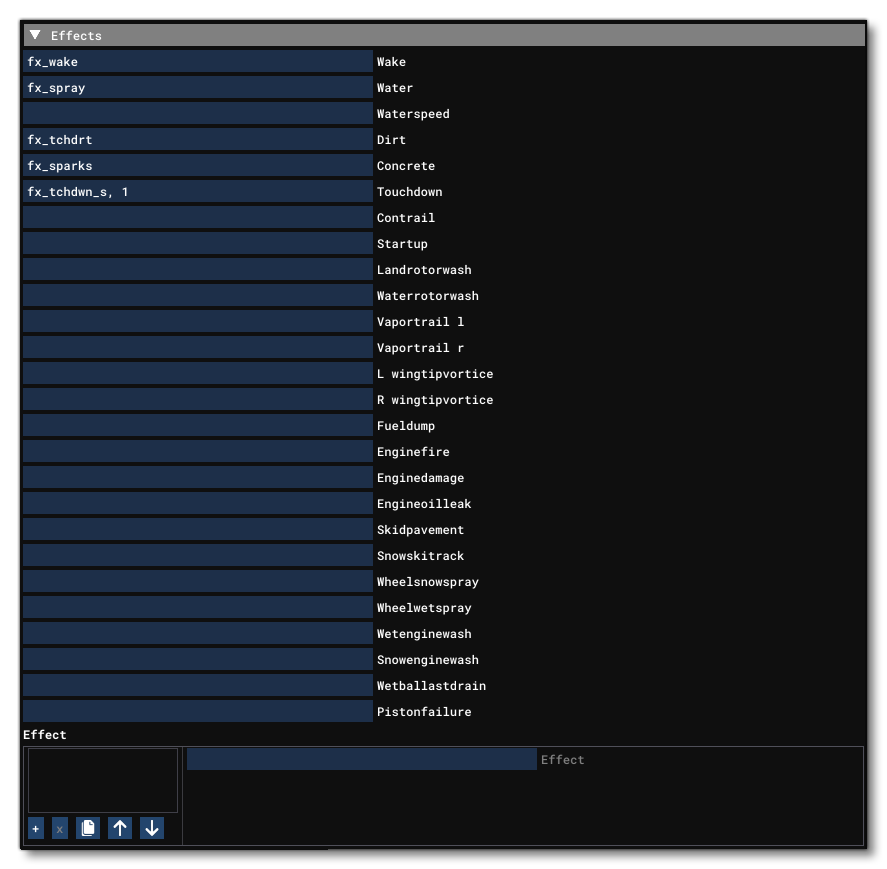Screen dimensions: 887x869
Task: Select the Dirt field containing fx_tchdrt
Action: 197,139
